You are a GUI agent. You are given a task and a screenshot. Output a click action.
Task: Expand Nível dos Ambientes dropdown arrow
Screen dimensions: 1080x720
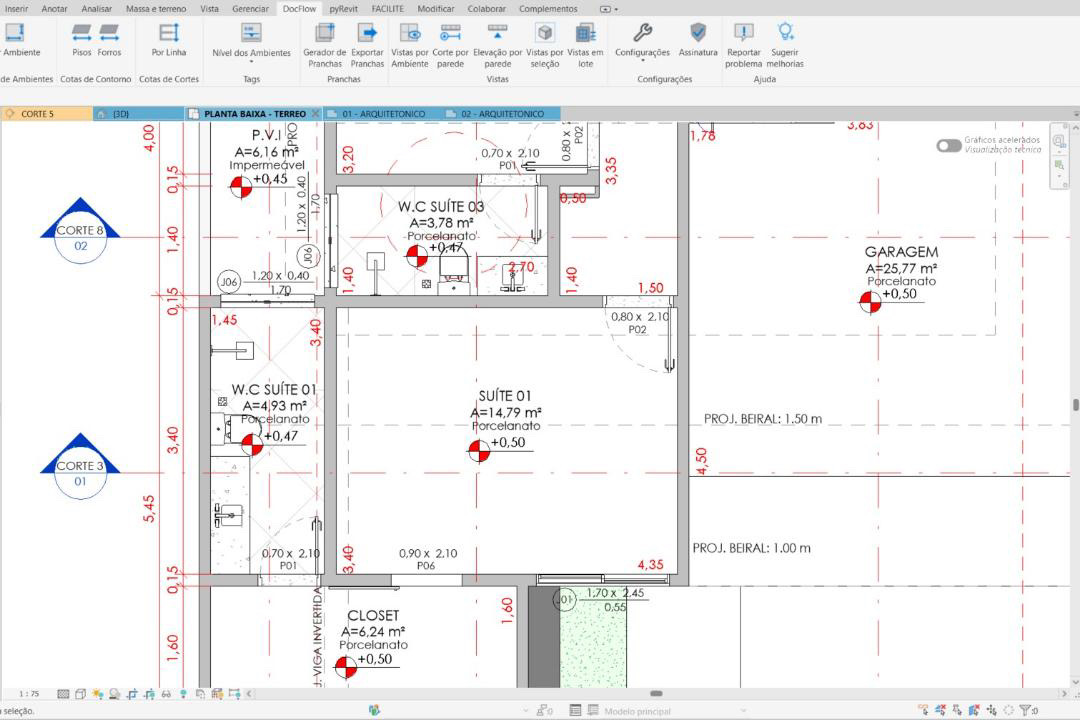(251, 62)
